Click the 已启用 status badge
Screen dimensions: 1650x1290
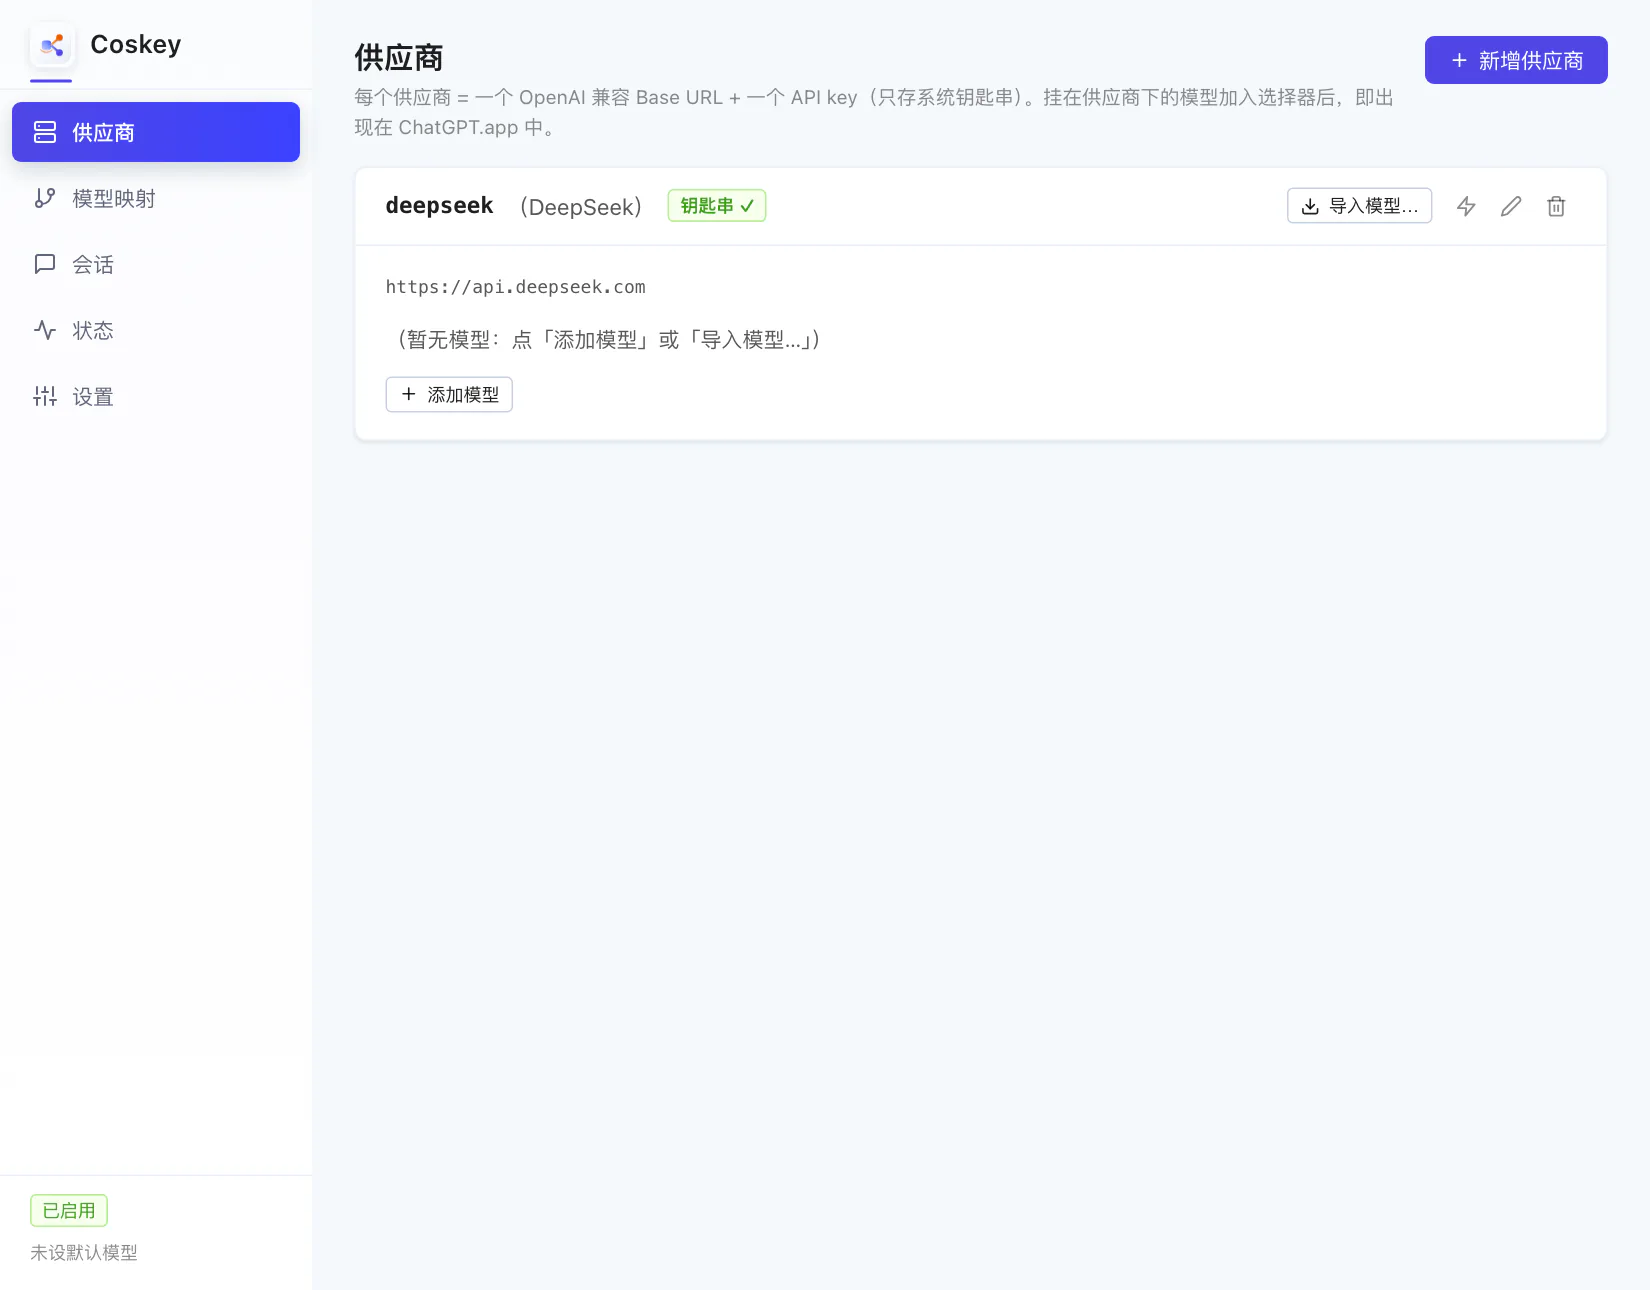pos(69,1210)
